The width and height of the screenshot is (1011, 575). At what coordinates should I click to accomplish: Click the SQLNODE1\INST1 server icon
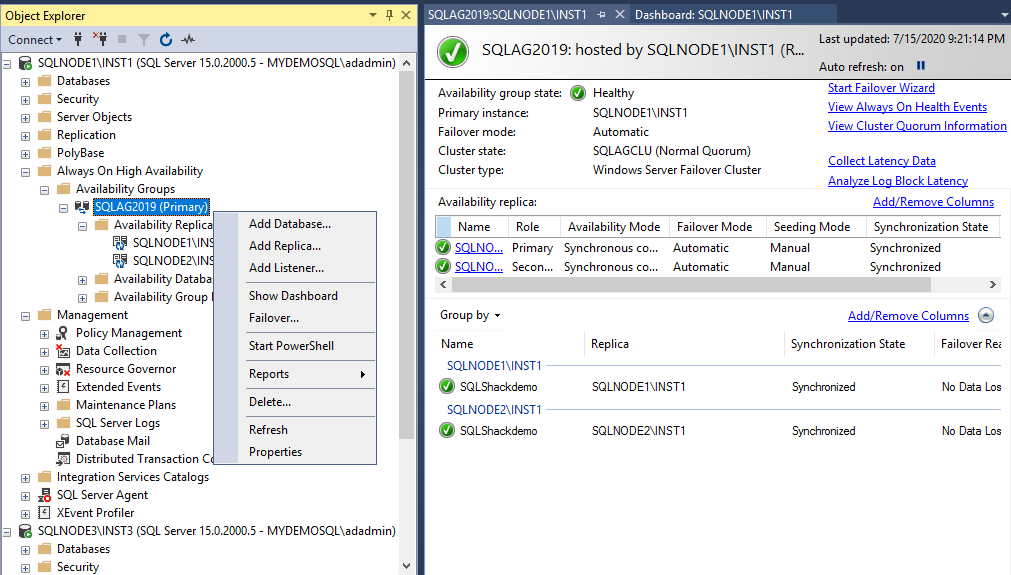25,63
